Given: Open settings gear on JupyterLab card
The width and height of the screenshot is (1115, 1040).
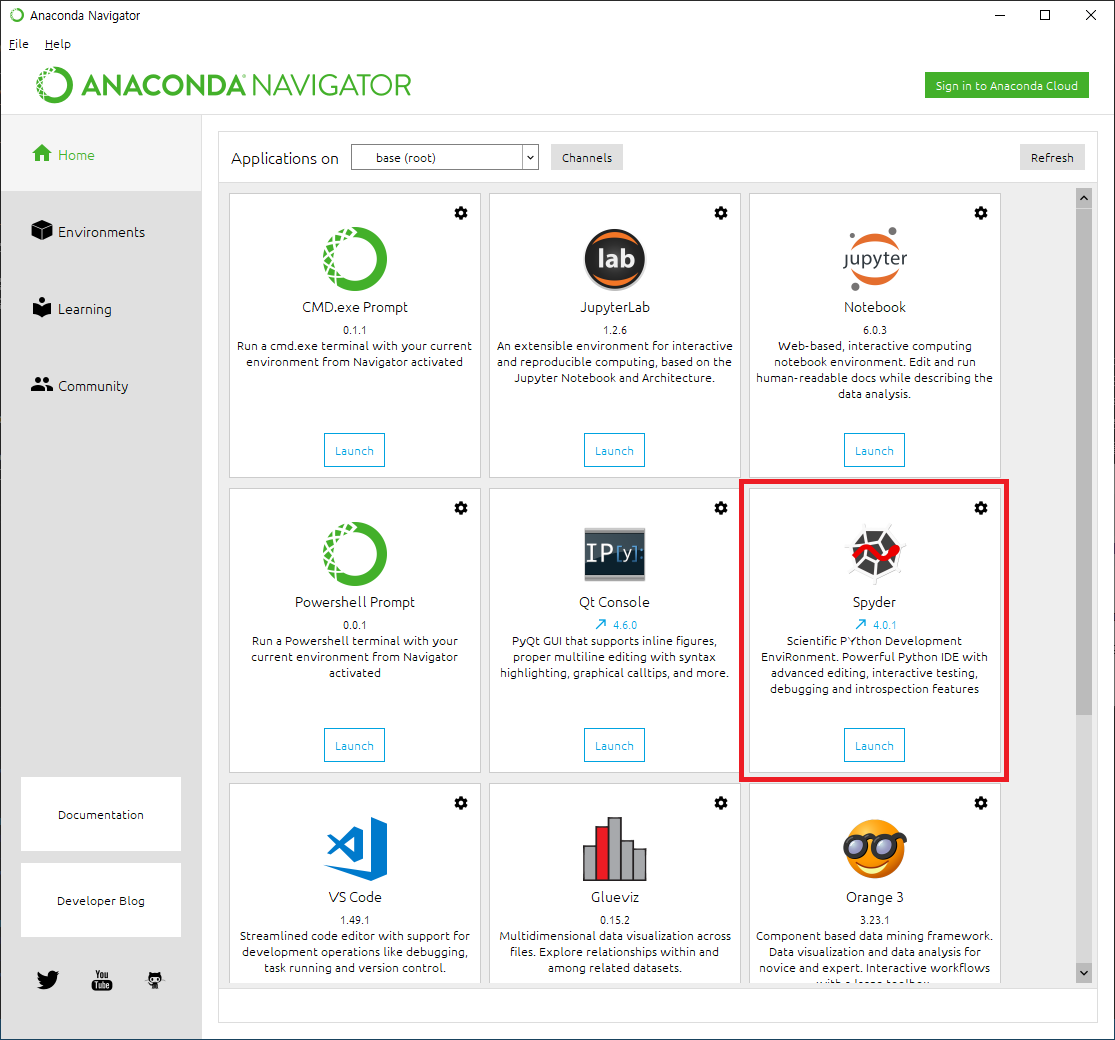Looking at the screenshot, I should coord(721,213).
